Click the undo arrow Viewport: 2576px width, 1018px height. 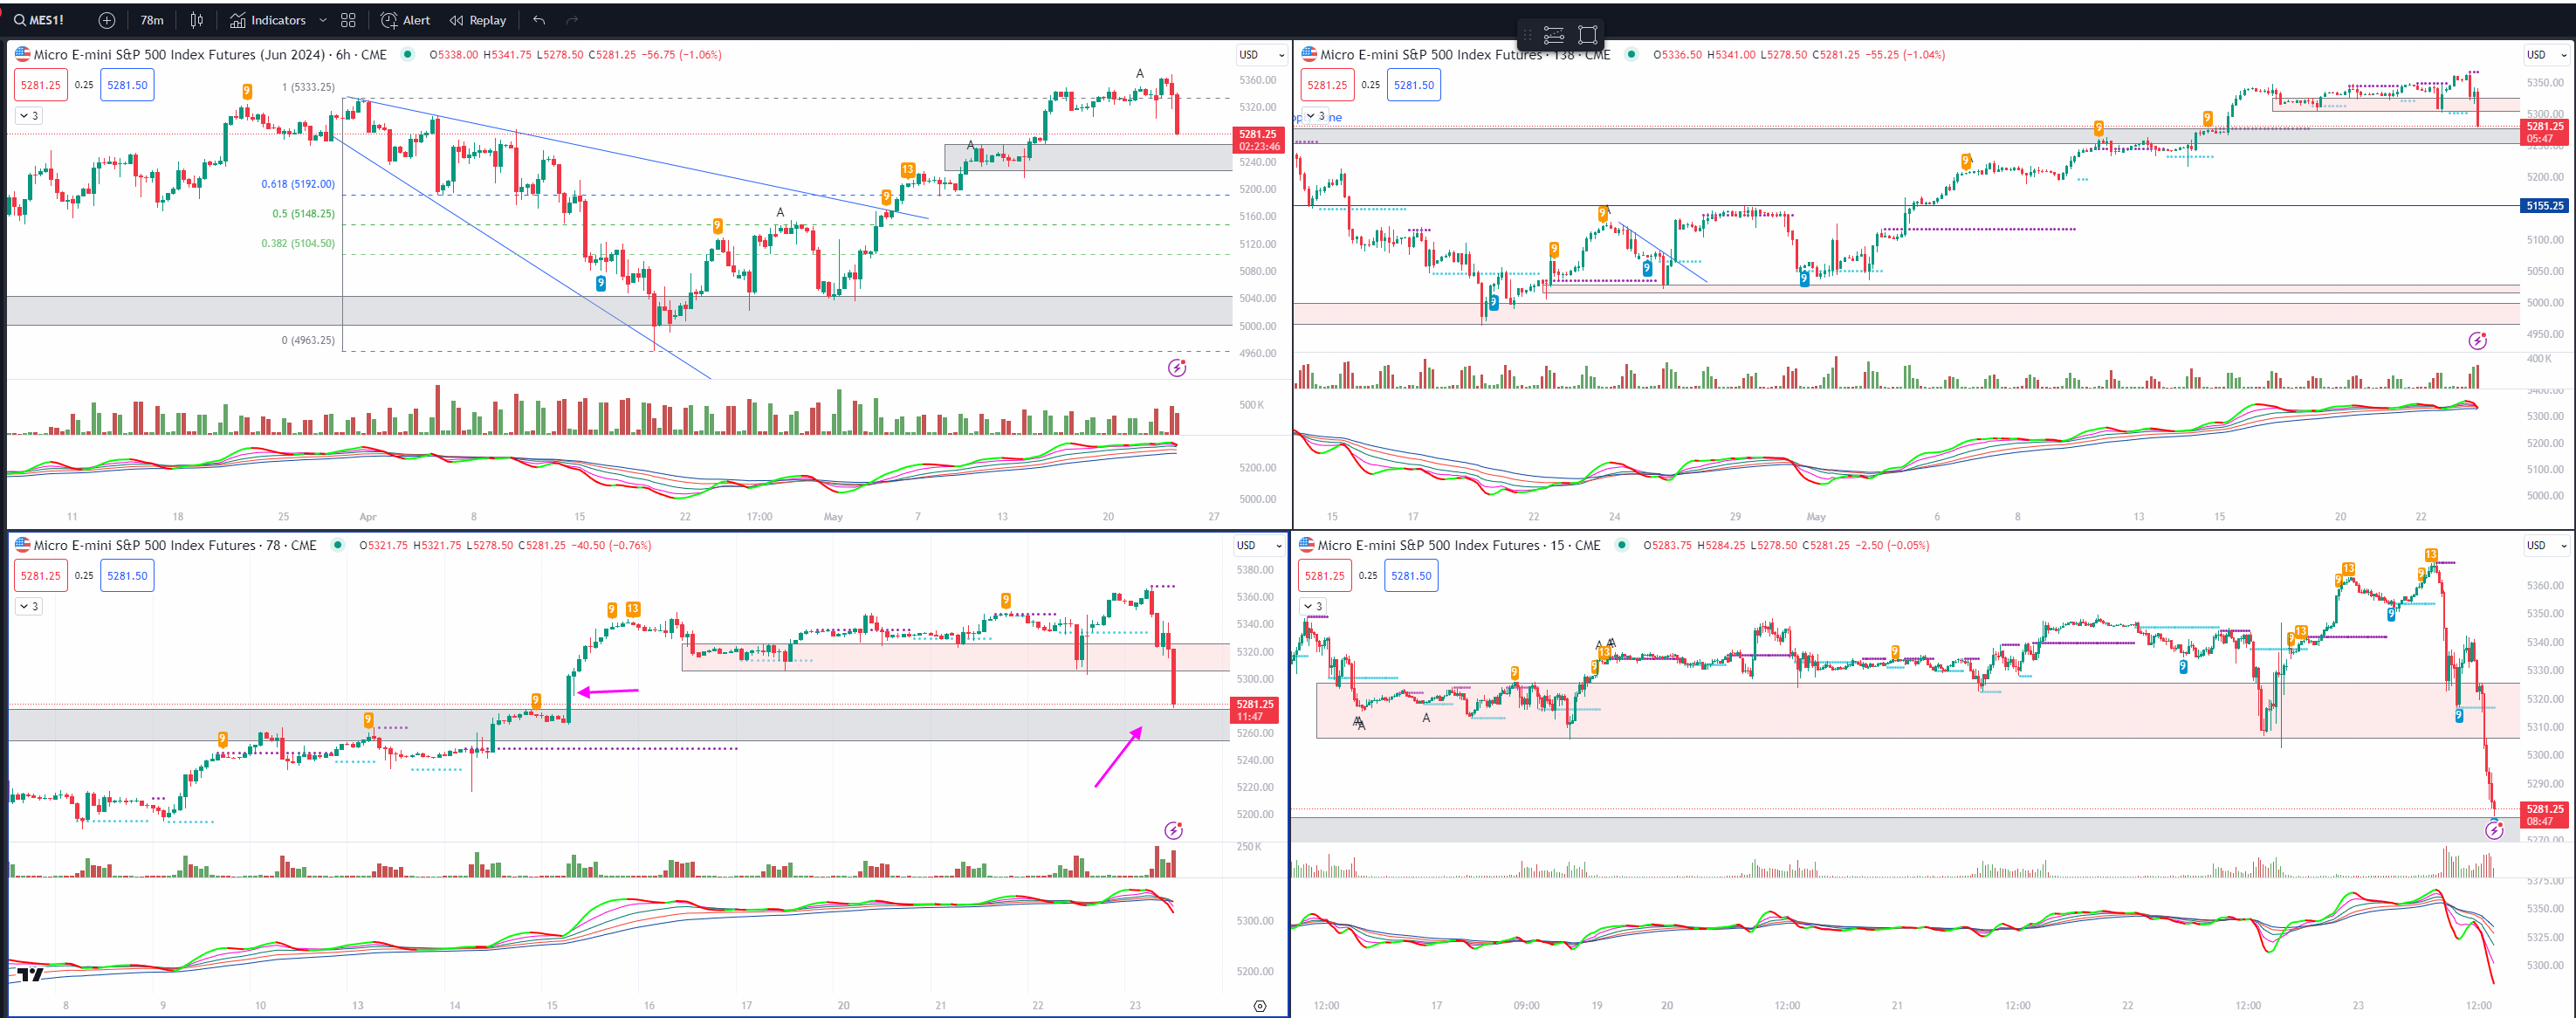click(539, 20)
